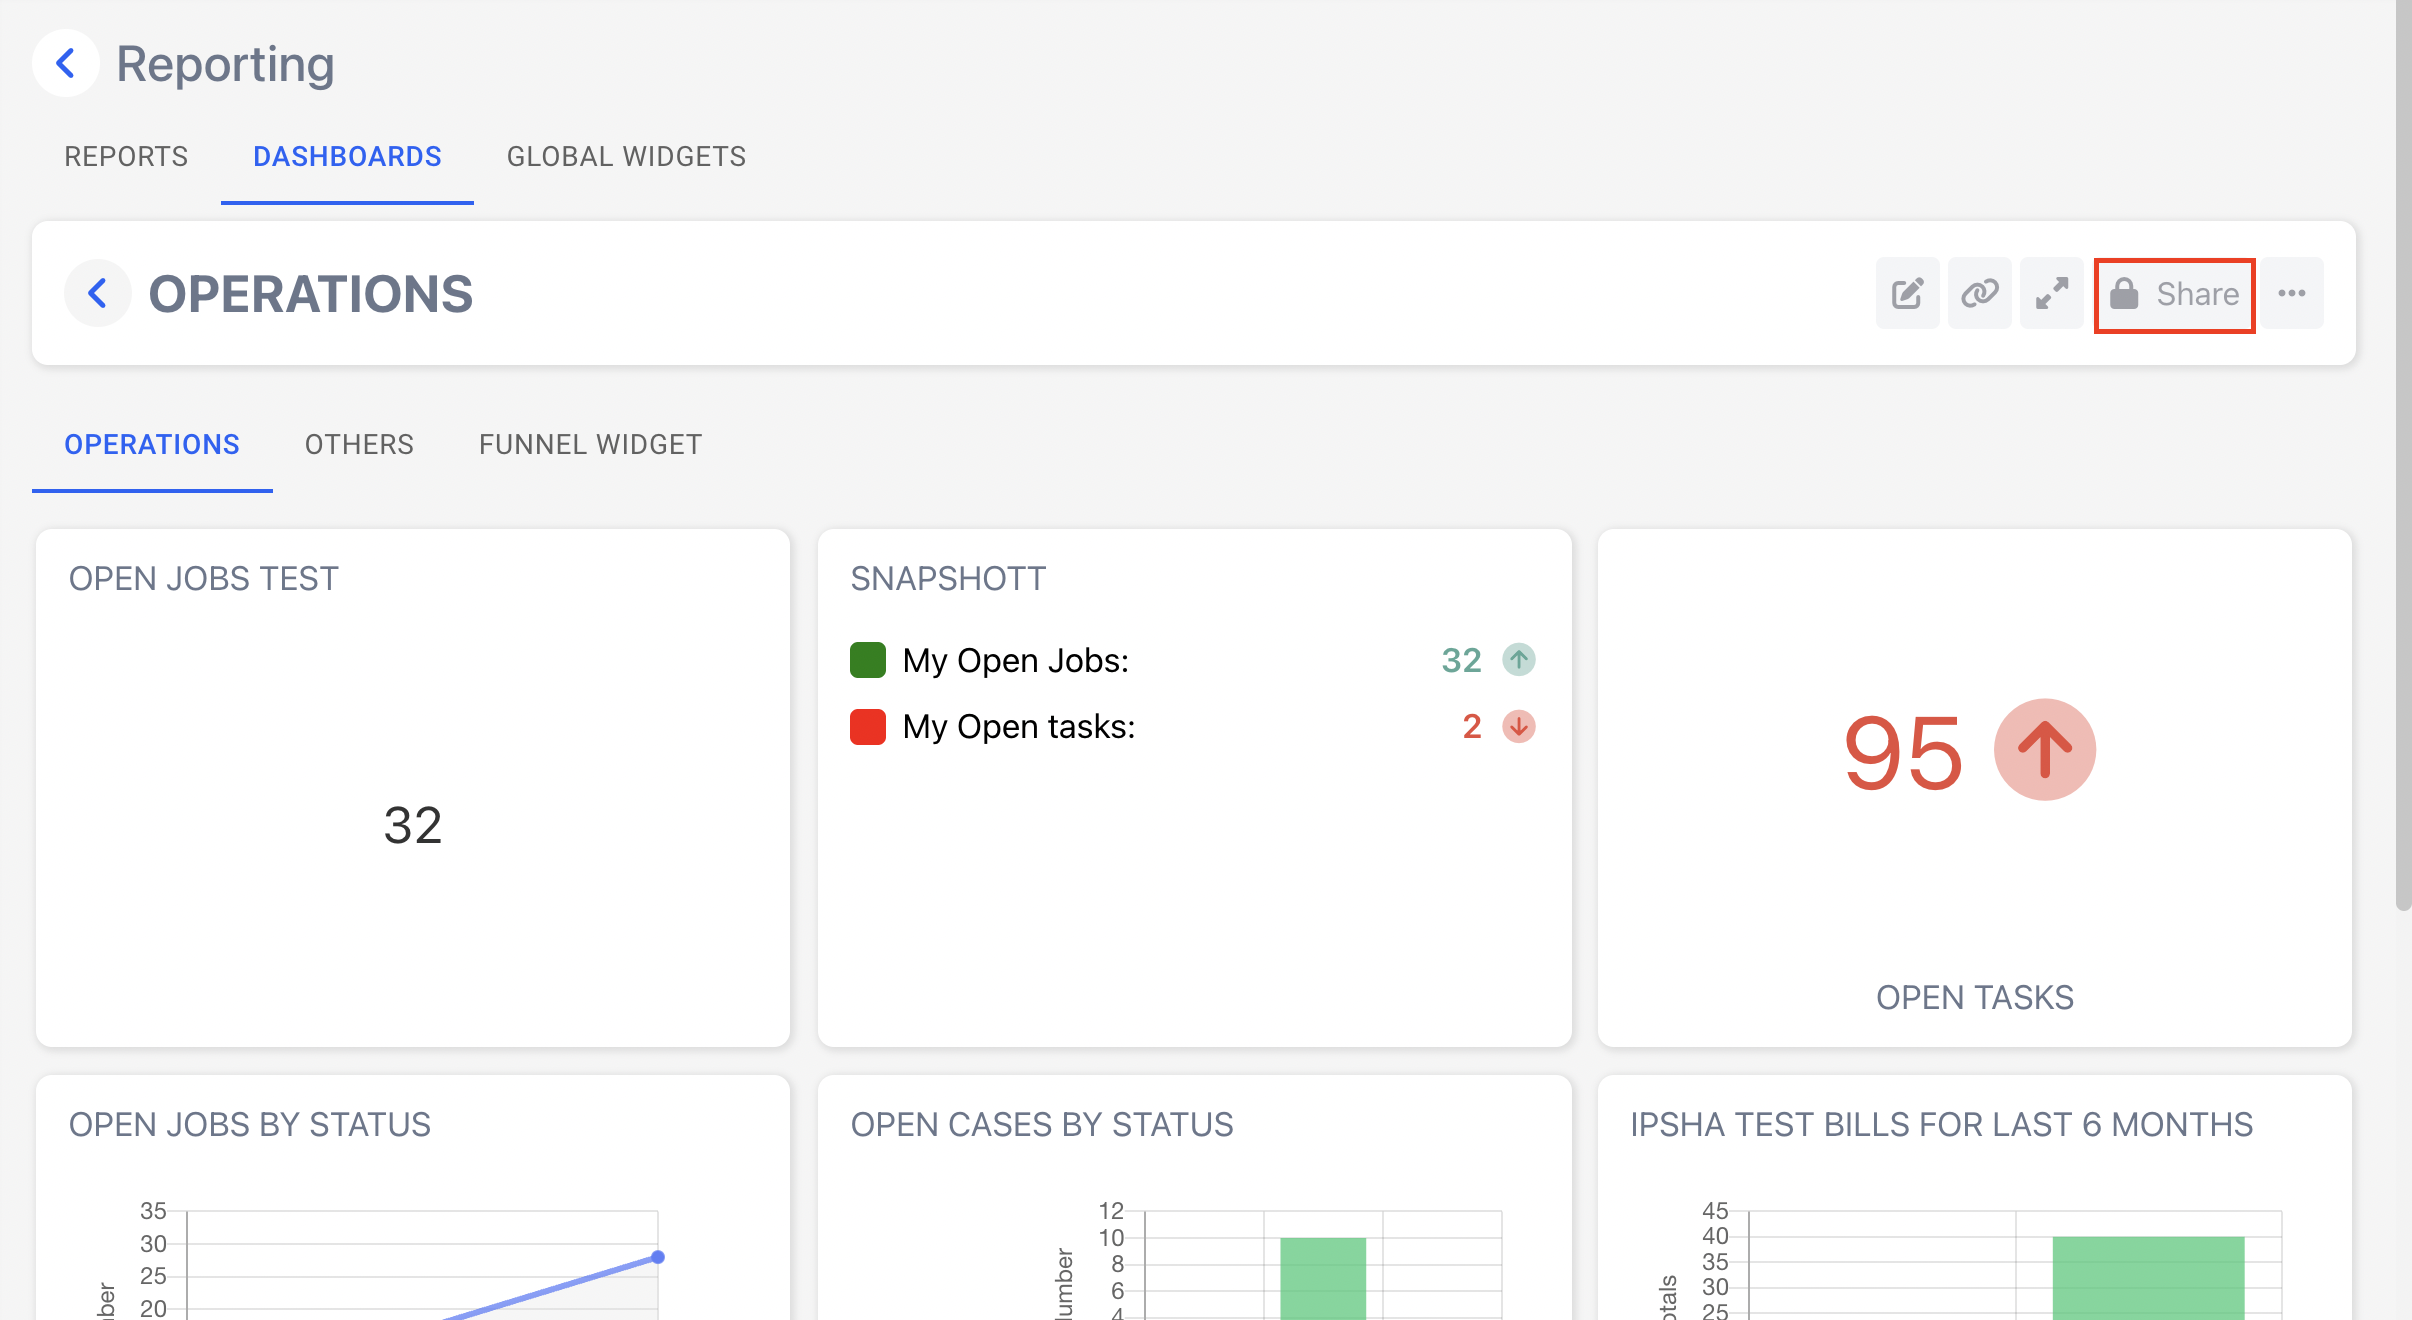Click green up arrow beside My Open Jobs
2412x1320 pixels.
1518,660
